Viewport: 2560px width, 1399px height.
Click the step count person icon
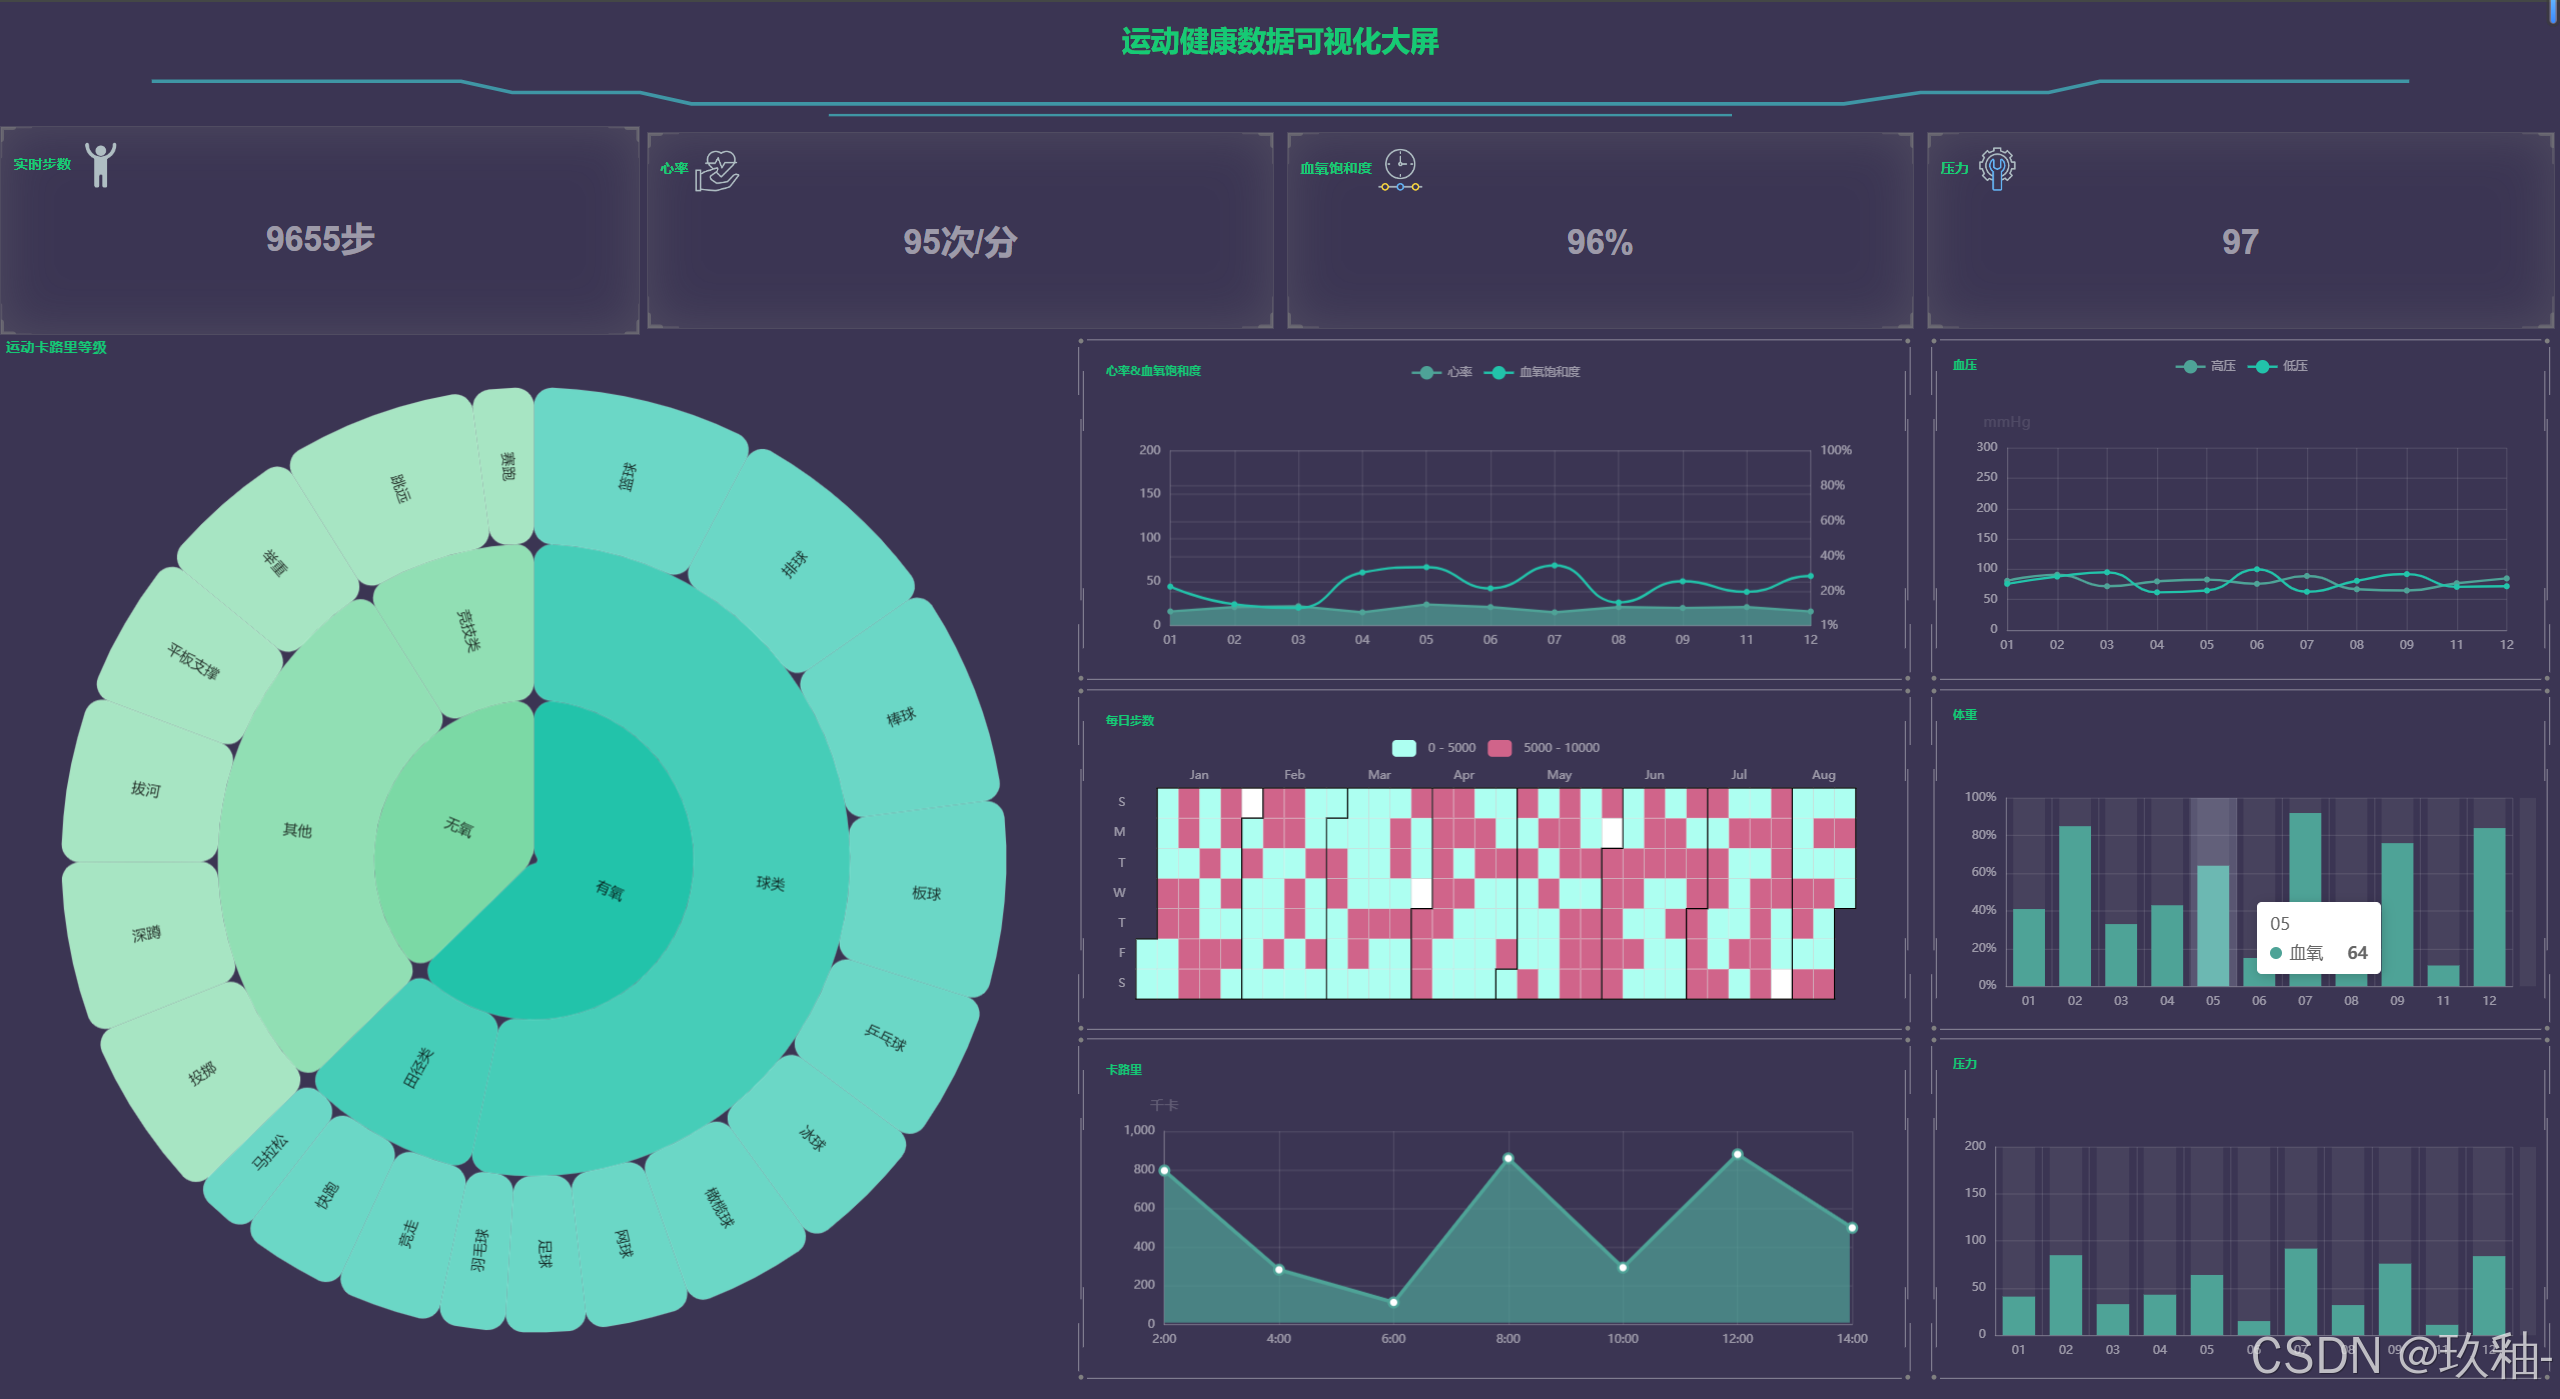pyautogui.click(x=100, y=165)
